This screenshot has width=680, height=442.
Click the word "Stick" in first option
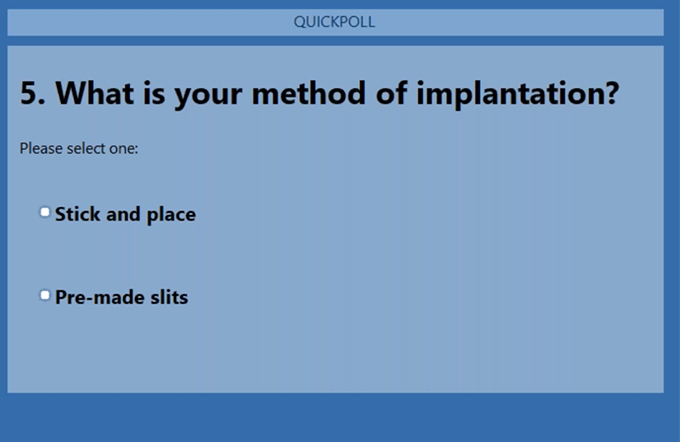(76, 214)
